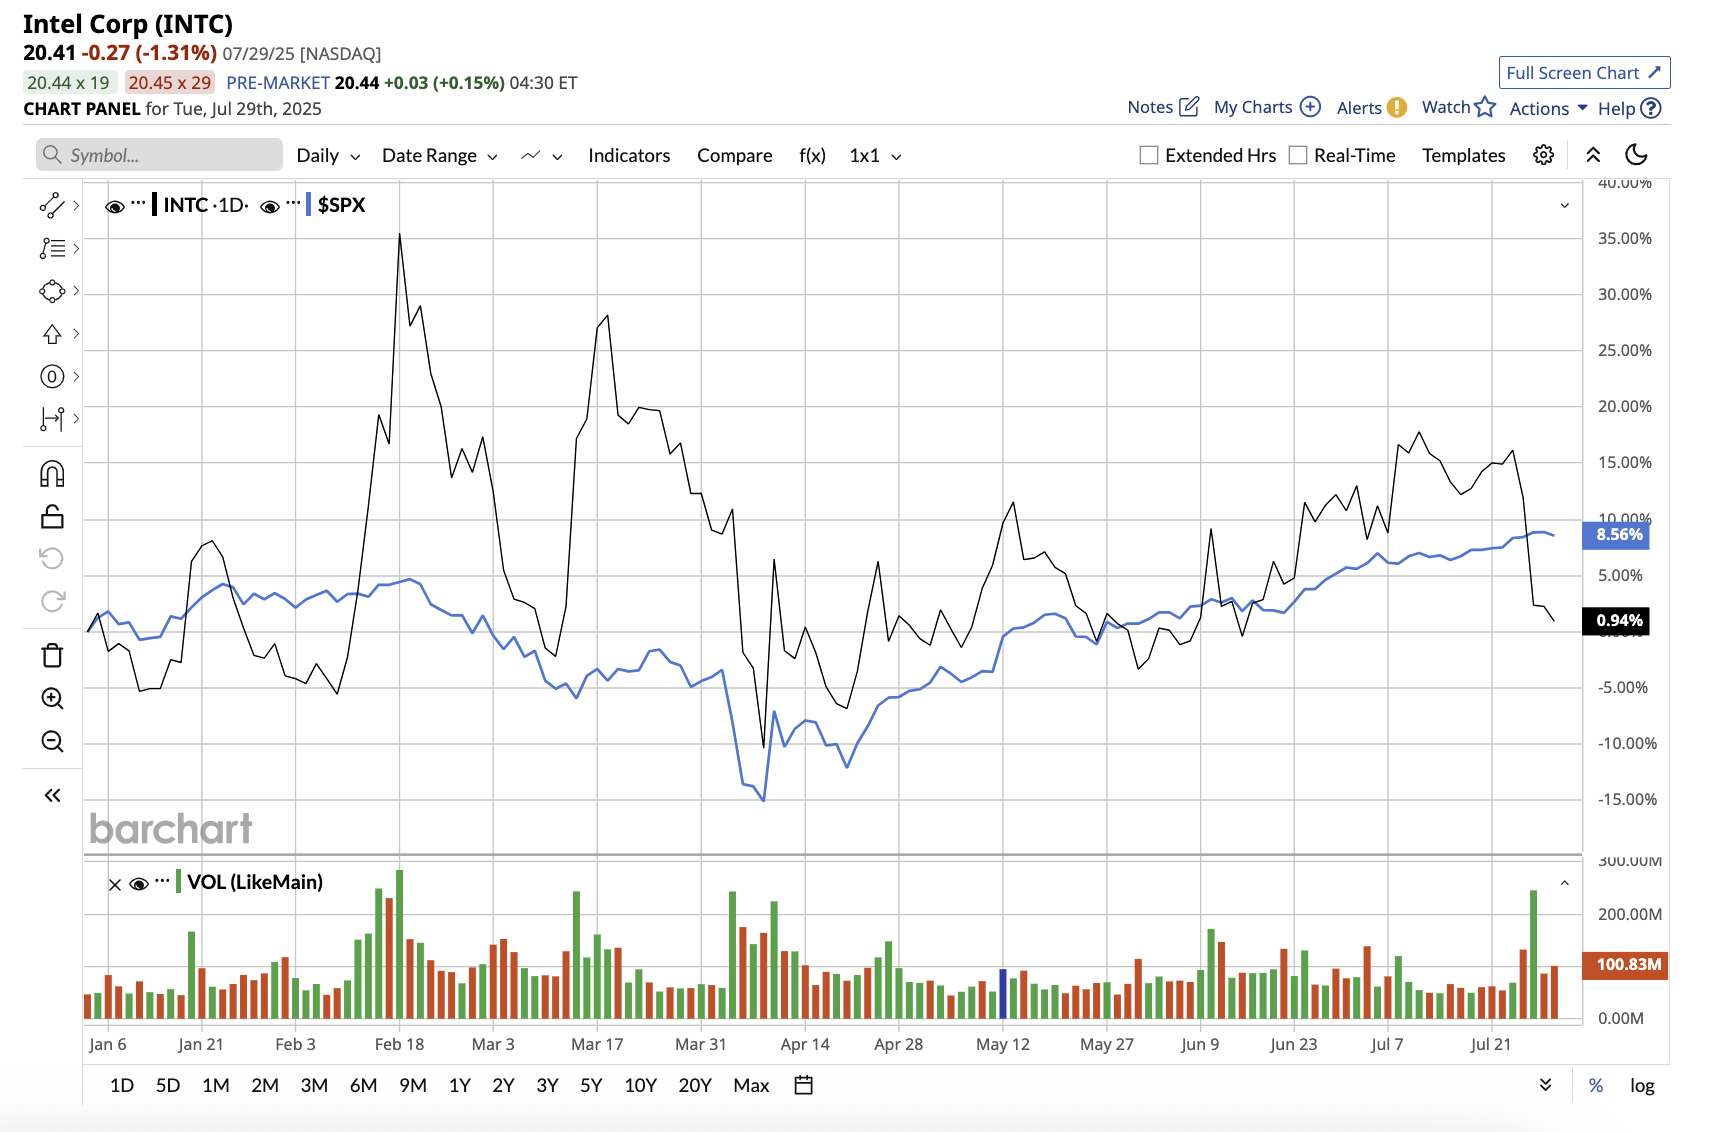Toggle the magnet snap mode
The width and height of the screenshot is (1710, 1132).
tap(52, 473)
